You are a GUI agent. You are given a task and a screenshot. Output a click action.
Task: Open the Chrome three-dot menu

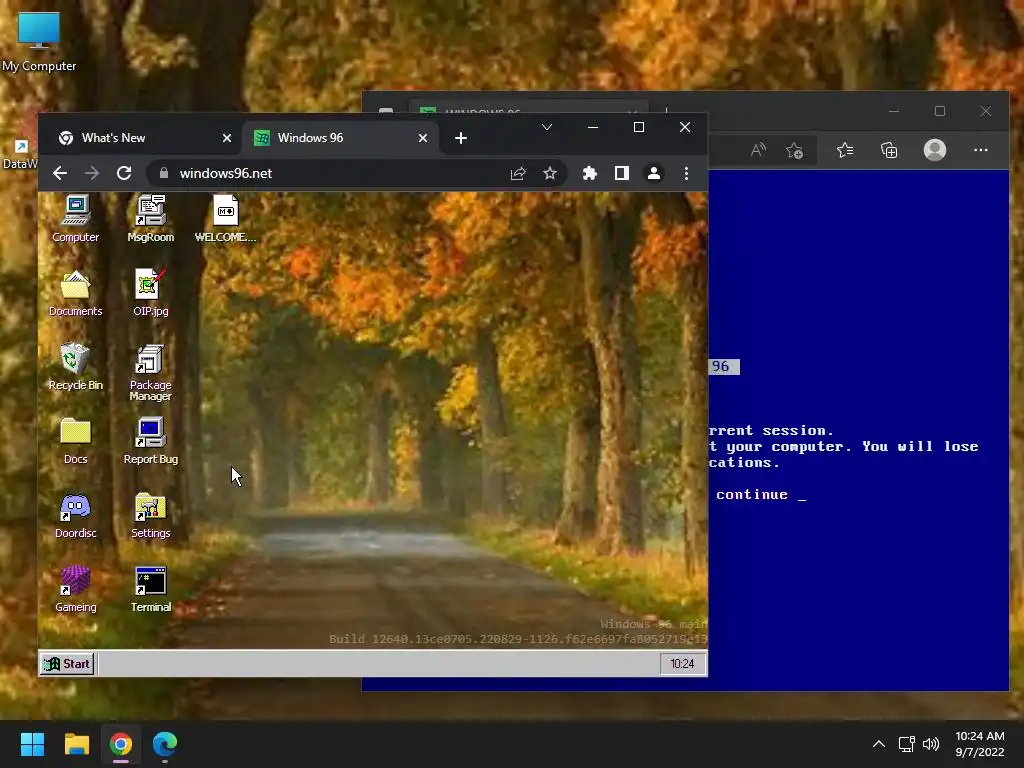point(686,173)
